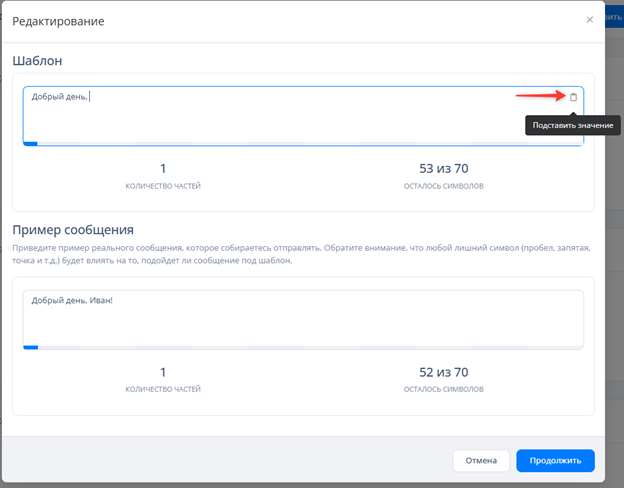Click the Пример сообщения section heading
The width and height of the screenshot is (624, 488).
(x=72, y=230)
